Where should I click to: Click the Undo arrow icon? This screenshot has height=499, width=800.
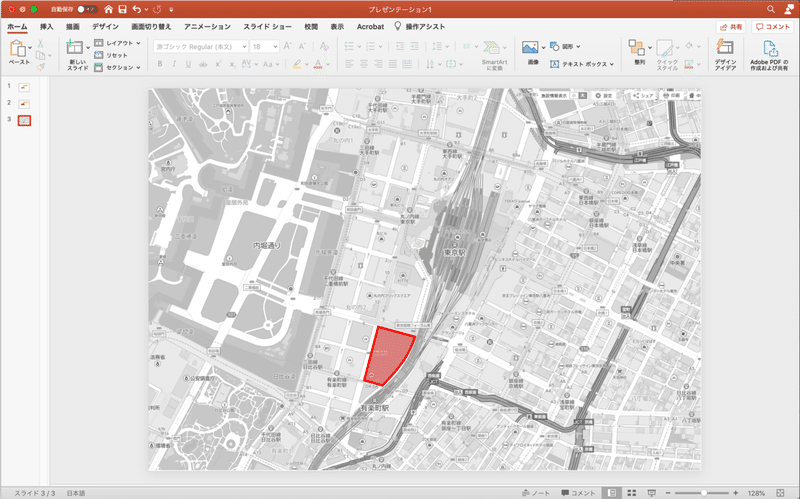(136, 9)
